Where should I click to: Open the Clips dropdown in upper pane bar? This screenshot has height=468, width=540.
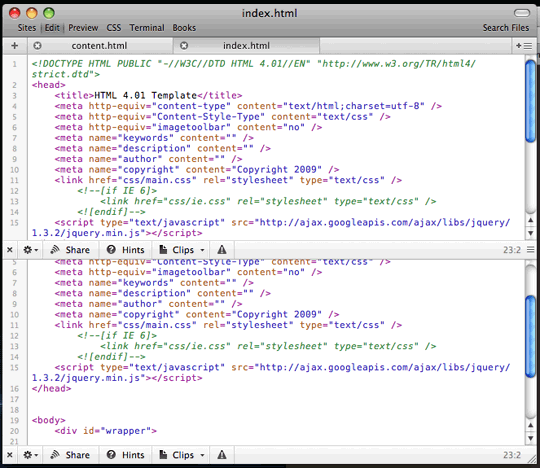coord(182,250)
